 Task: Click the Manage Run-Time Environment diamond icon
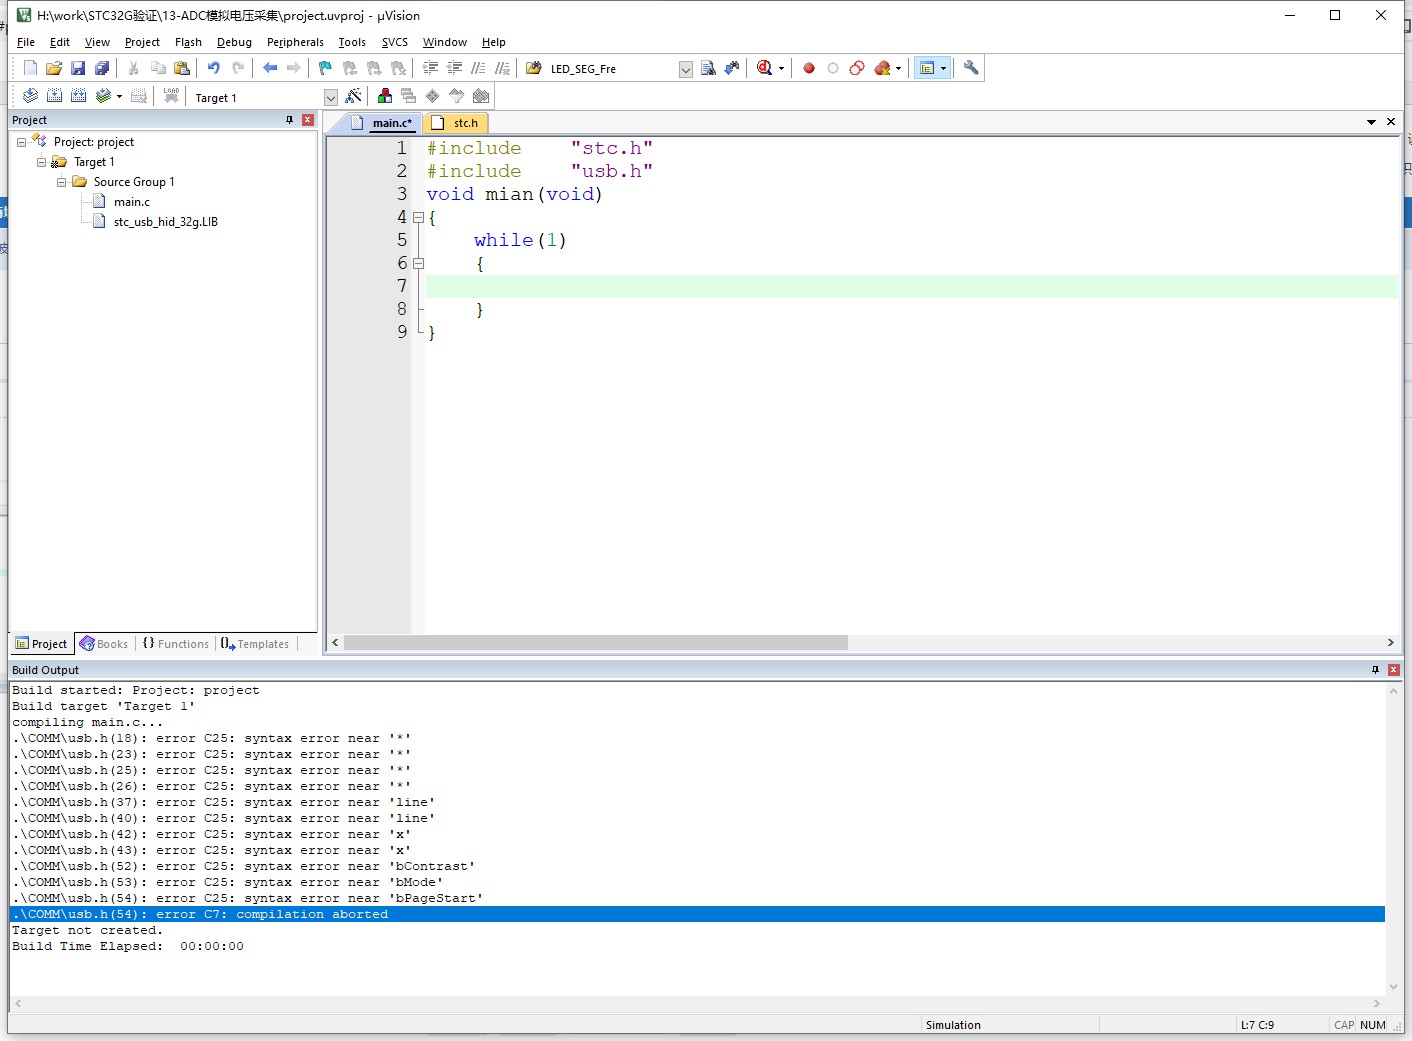coord(433,96)
